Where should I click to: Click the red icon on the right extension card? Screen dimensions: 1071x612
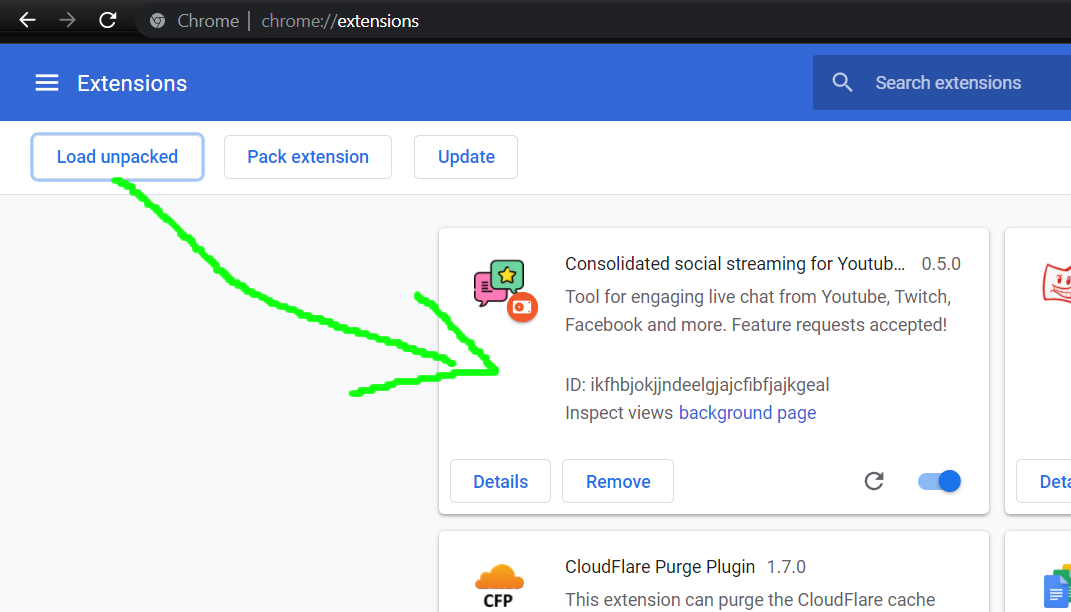click(x=1056, y=285)
